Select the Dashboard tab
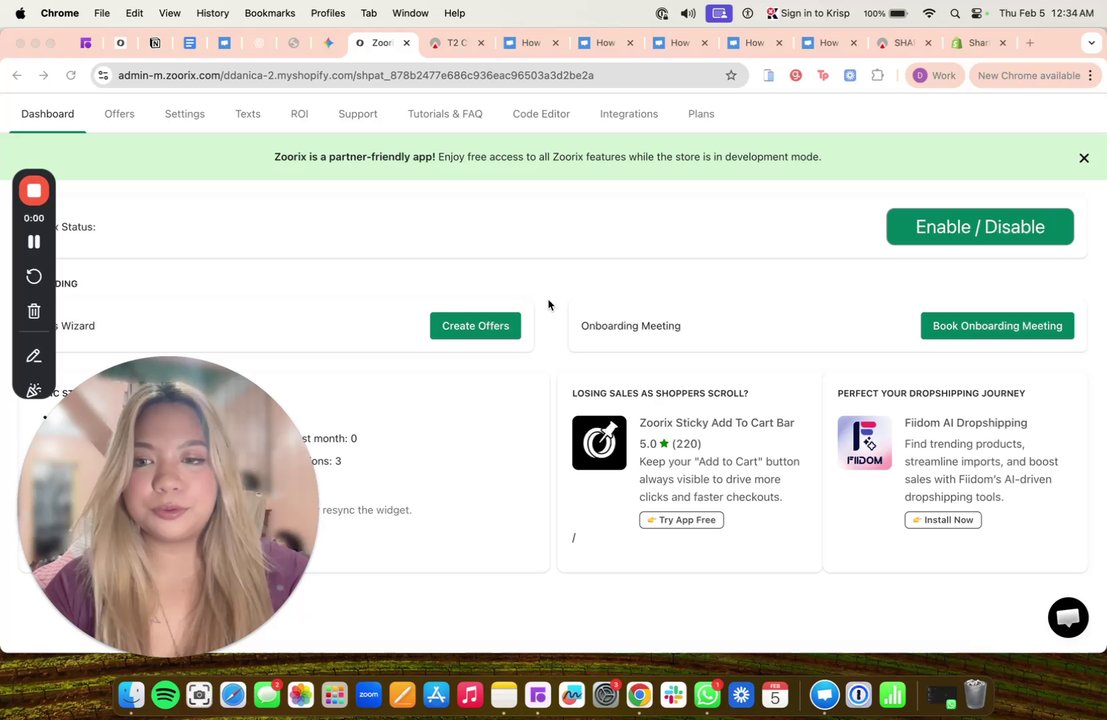Image resolution: width=1107 pixels, height=720 pixels. click(x=47, y=114)
